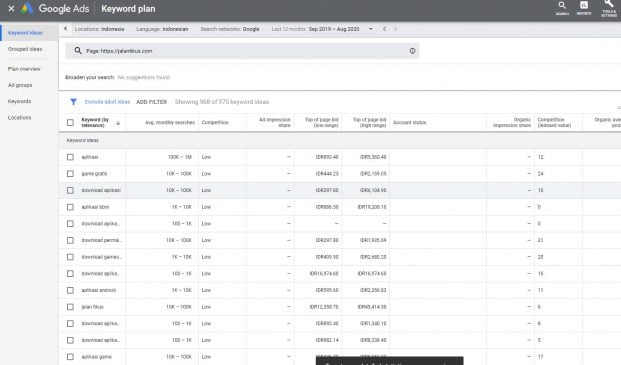The image size is (621, 365).
Task: Click the 'aplikasi bbm' keyword text
Action: [95, 207]
